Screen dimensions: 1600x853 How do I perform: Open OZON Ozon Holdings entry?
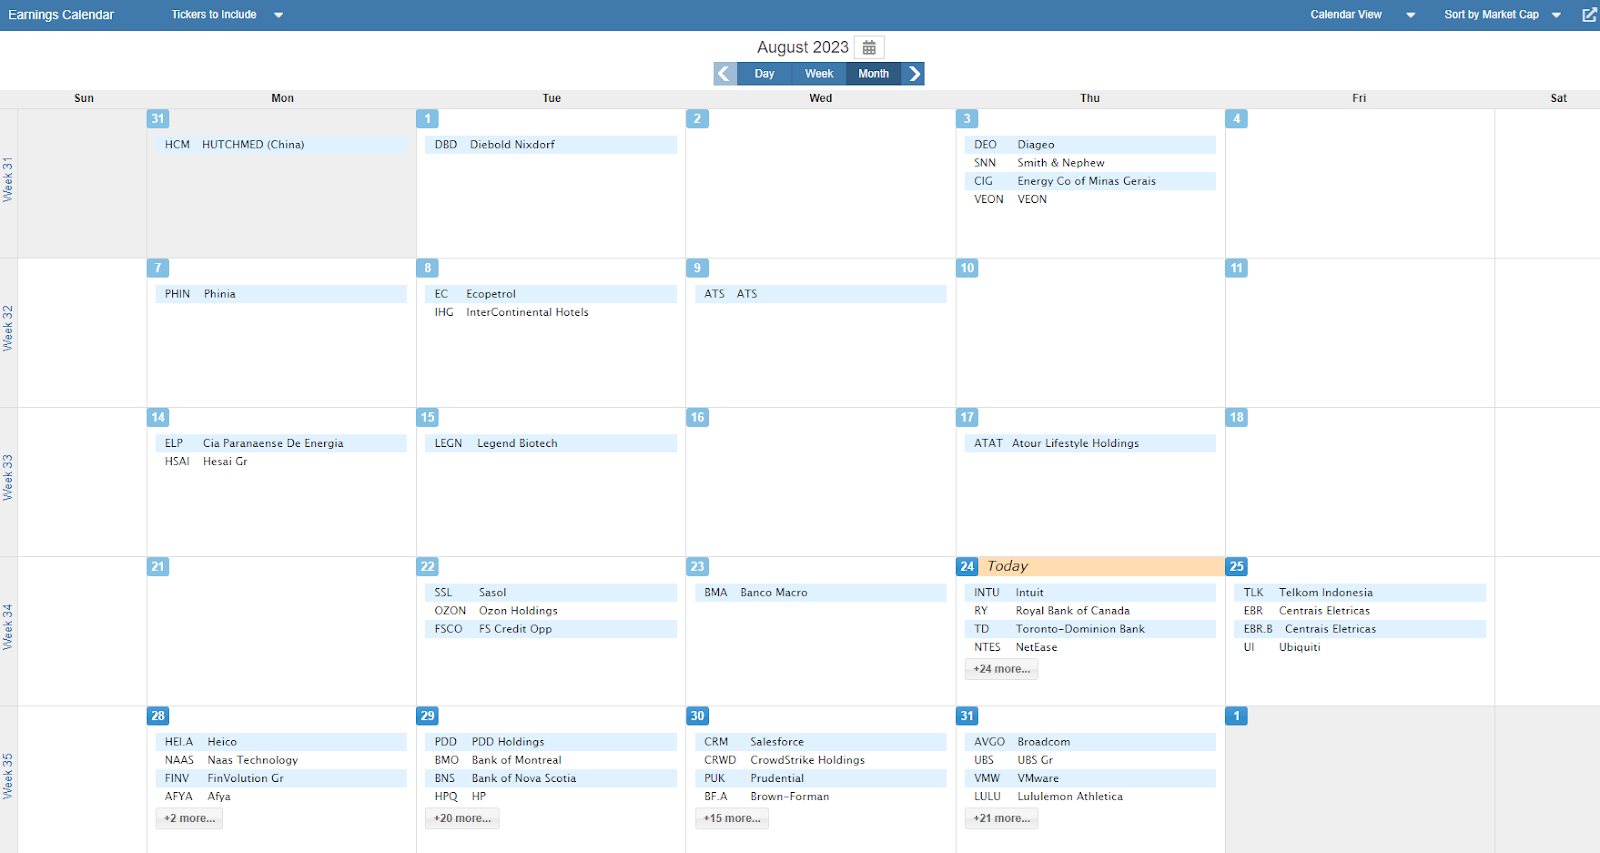[551, 610]
